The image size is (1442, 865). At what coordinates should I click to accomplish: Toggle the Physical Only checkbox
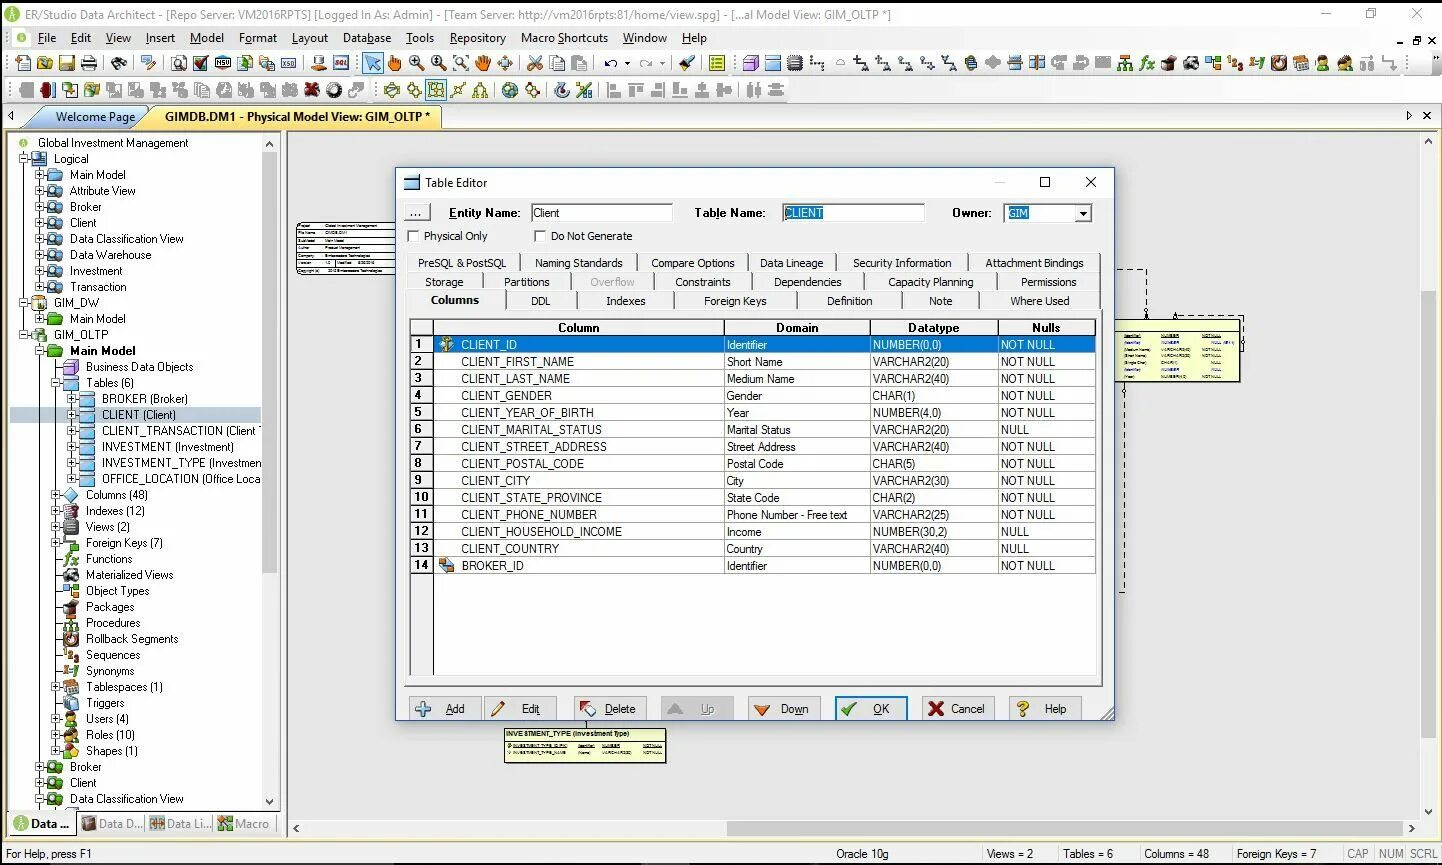pos(414,236)
